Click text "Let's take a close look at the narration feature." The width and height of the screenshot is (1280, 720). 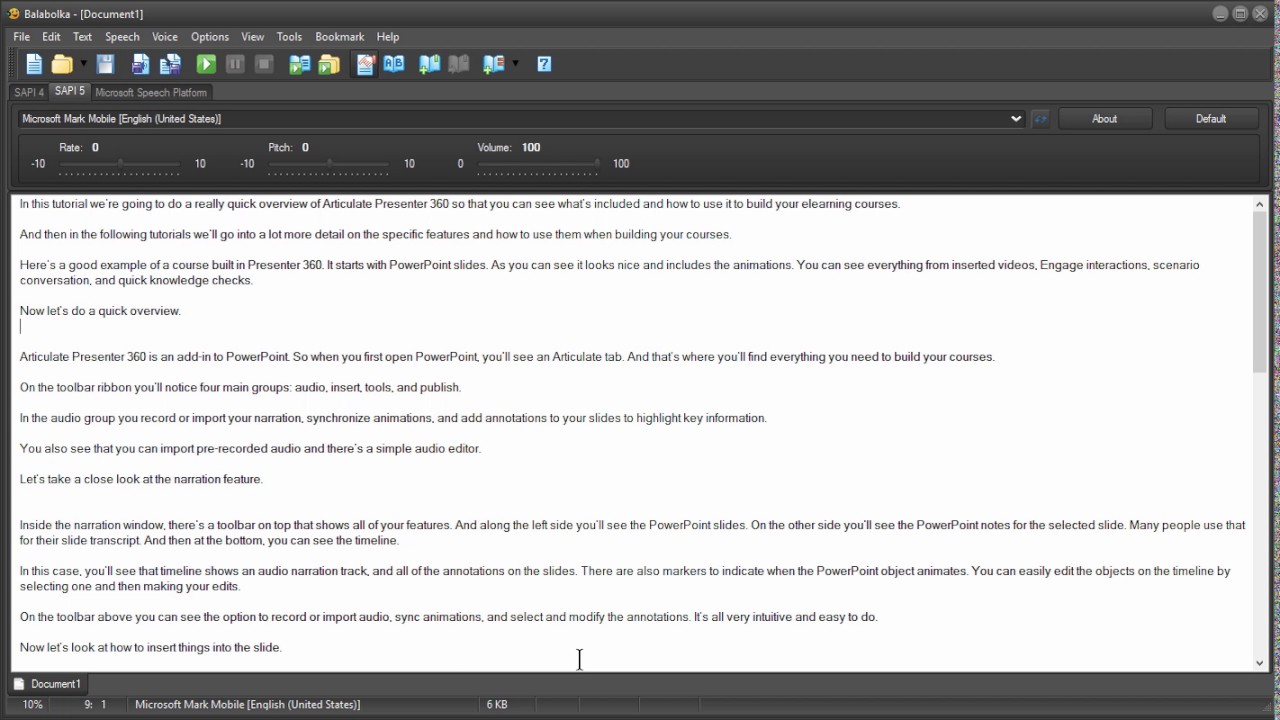(x=141, y=479)
